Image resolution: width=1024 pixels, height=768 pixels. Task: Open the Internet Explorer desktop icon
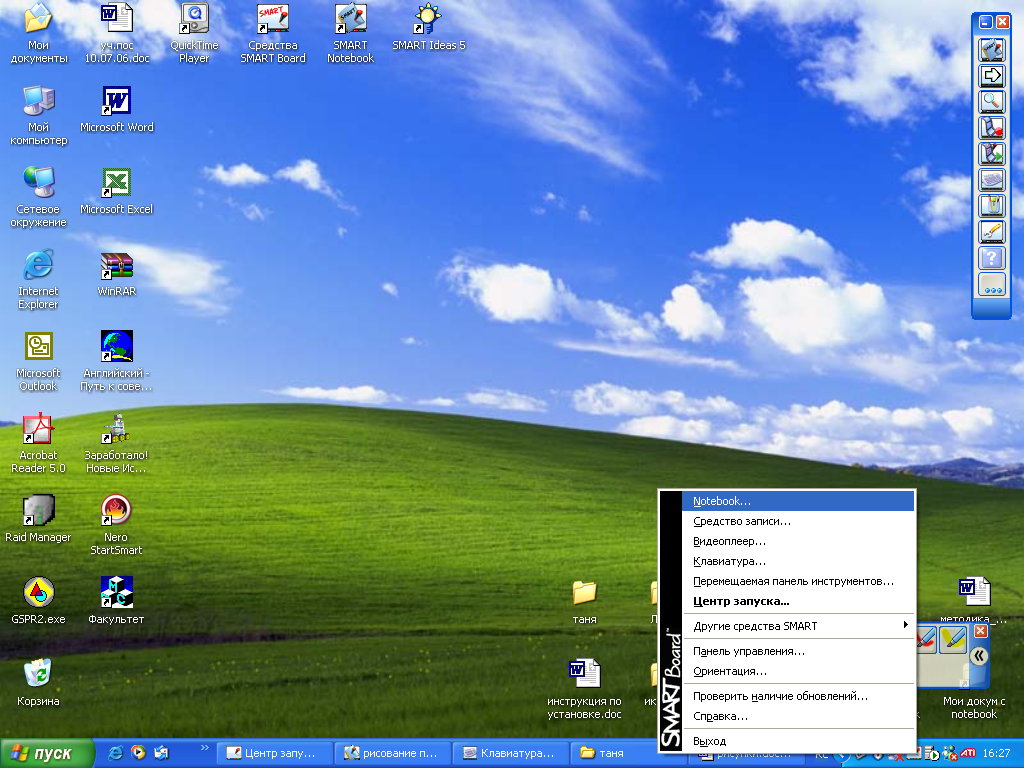click(x=39, y=280)
